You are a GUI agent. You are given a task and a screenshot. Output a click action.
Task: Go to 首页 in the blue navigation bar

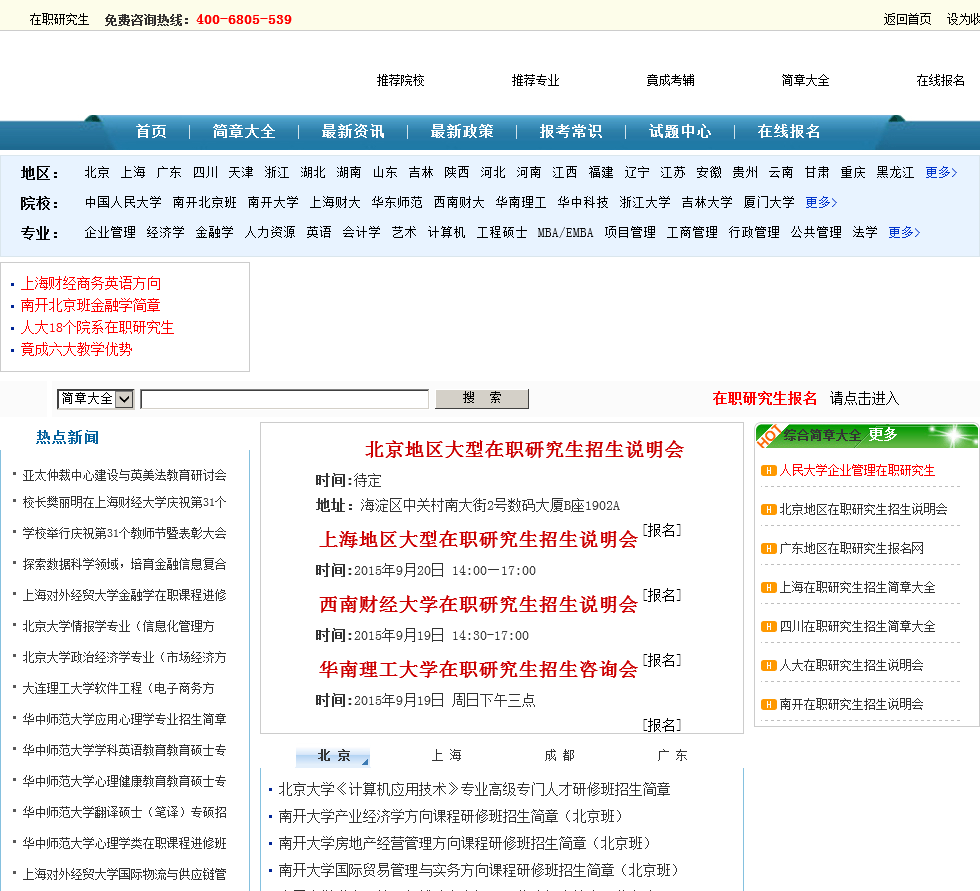pos(151,131)
